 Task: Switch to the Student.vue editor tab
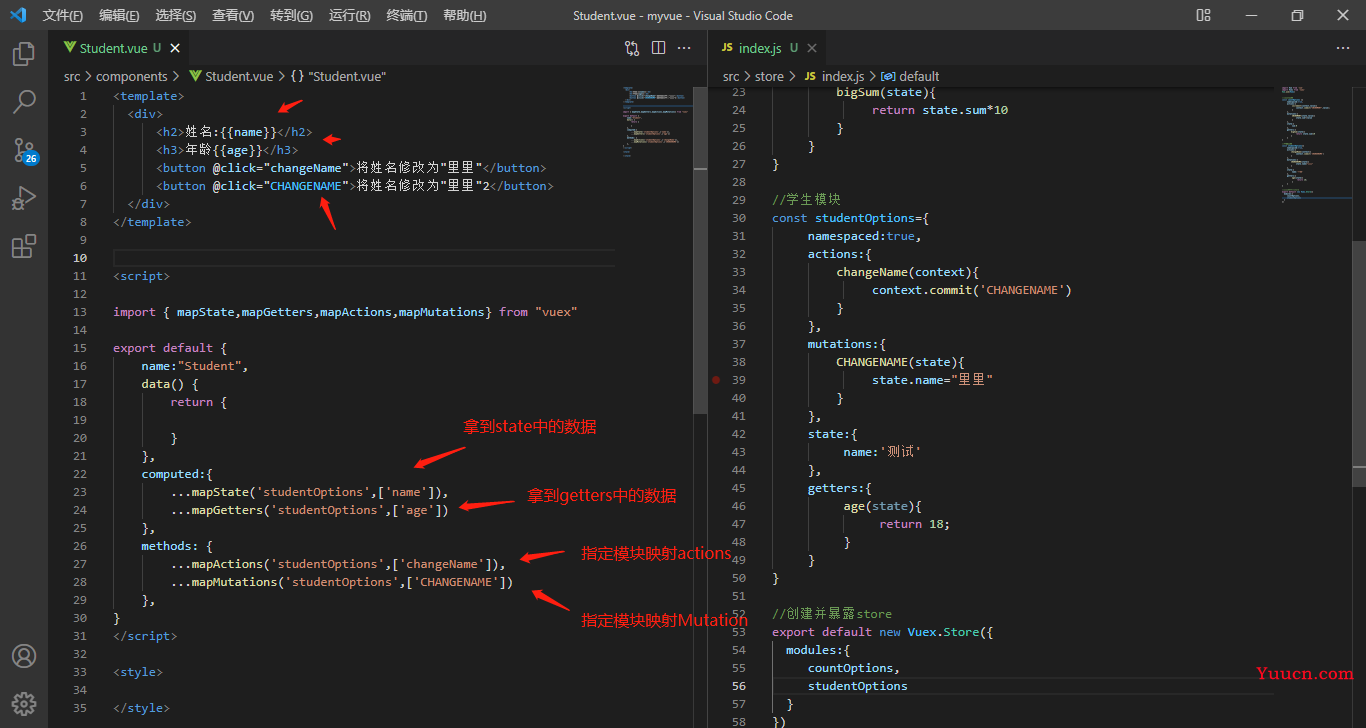click(x=118, y=48)
